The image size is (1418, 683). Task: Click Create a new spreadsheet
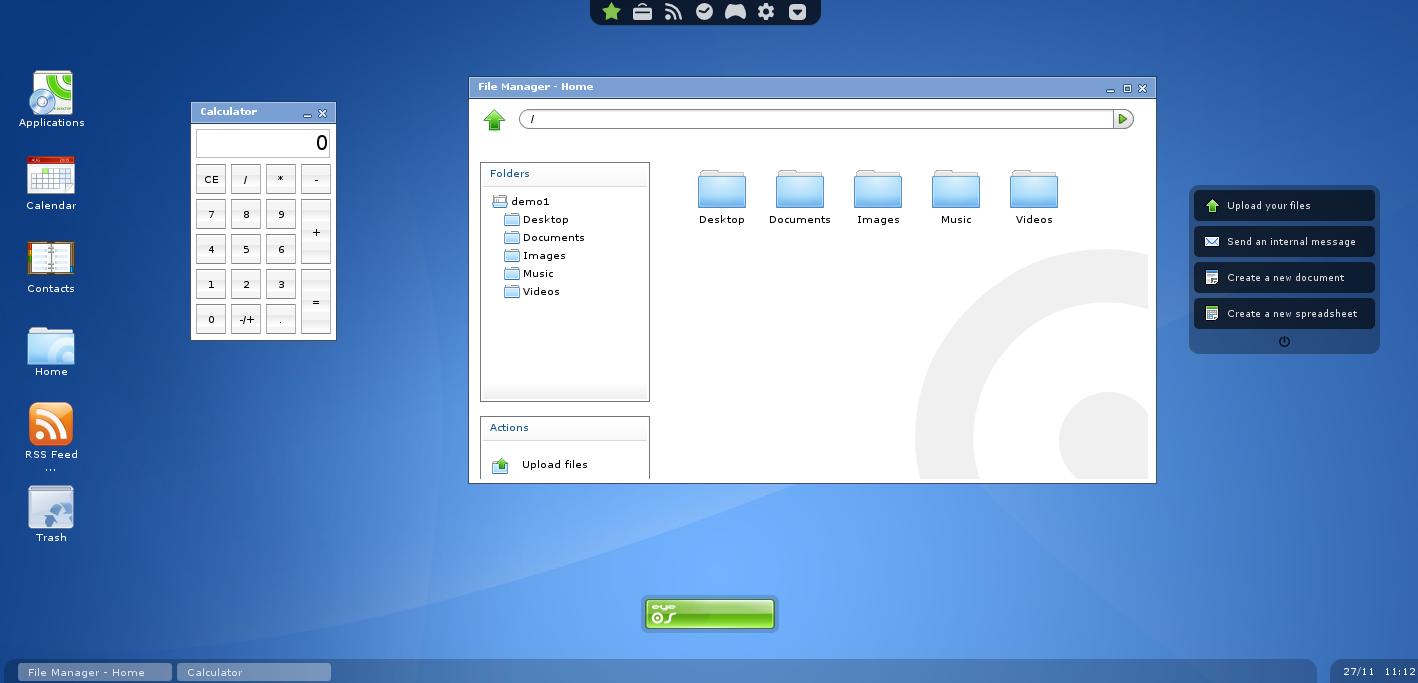(x=1284, y=314)
